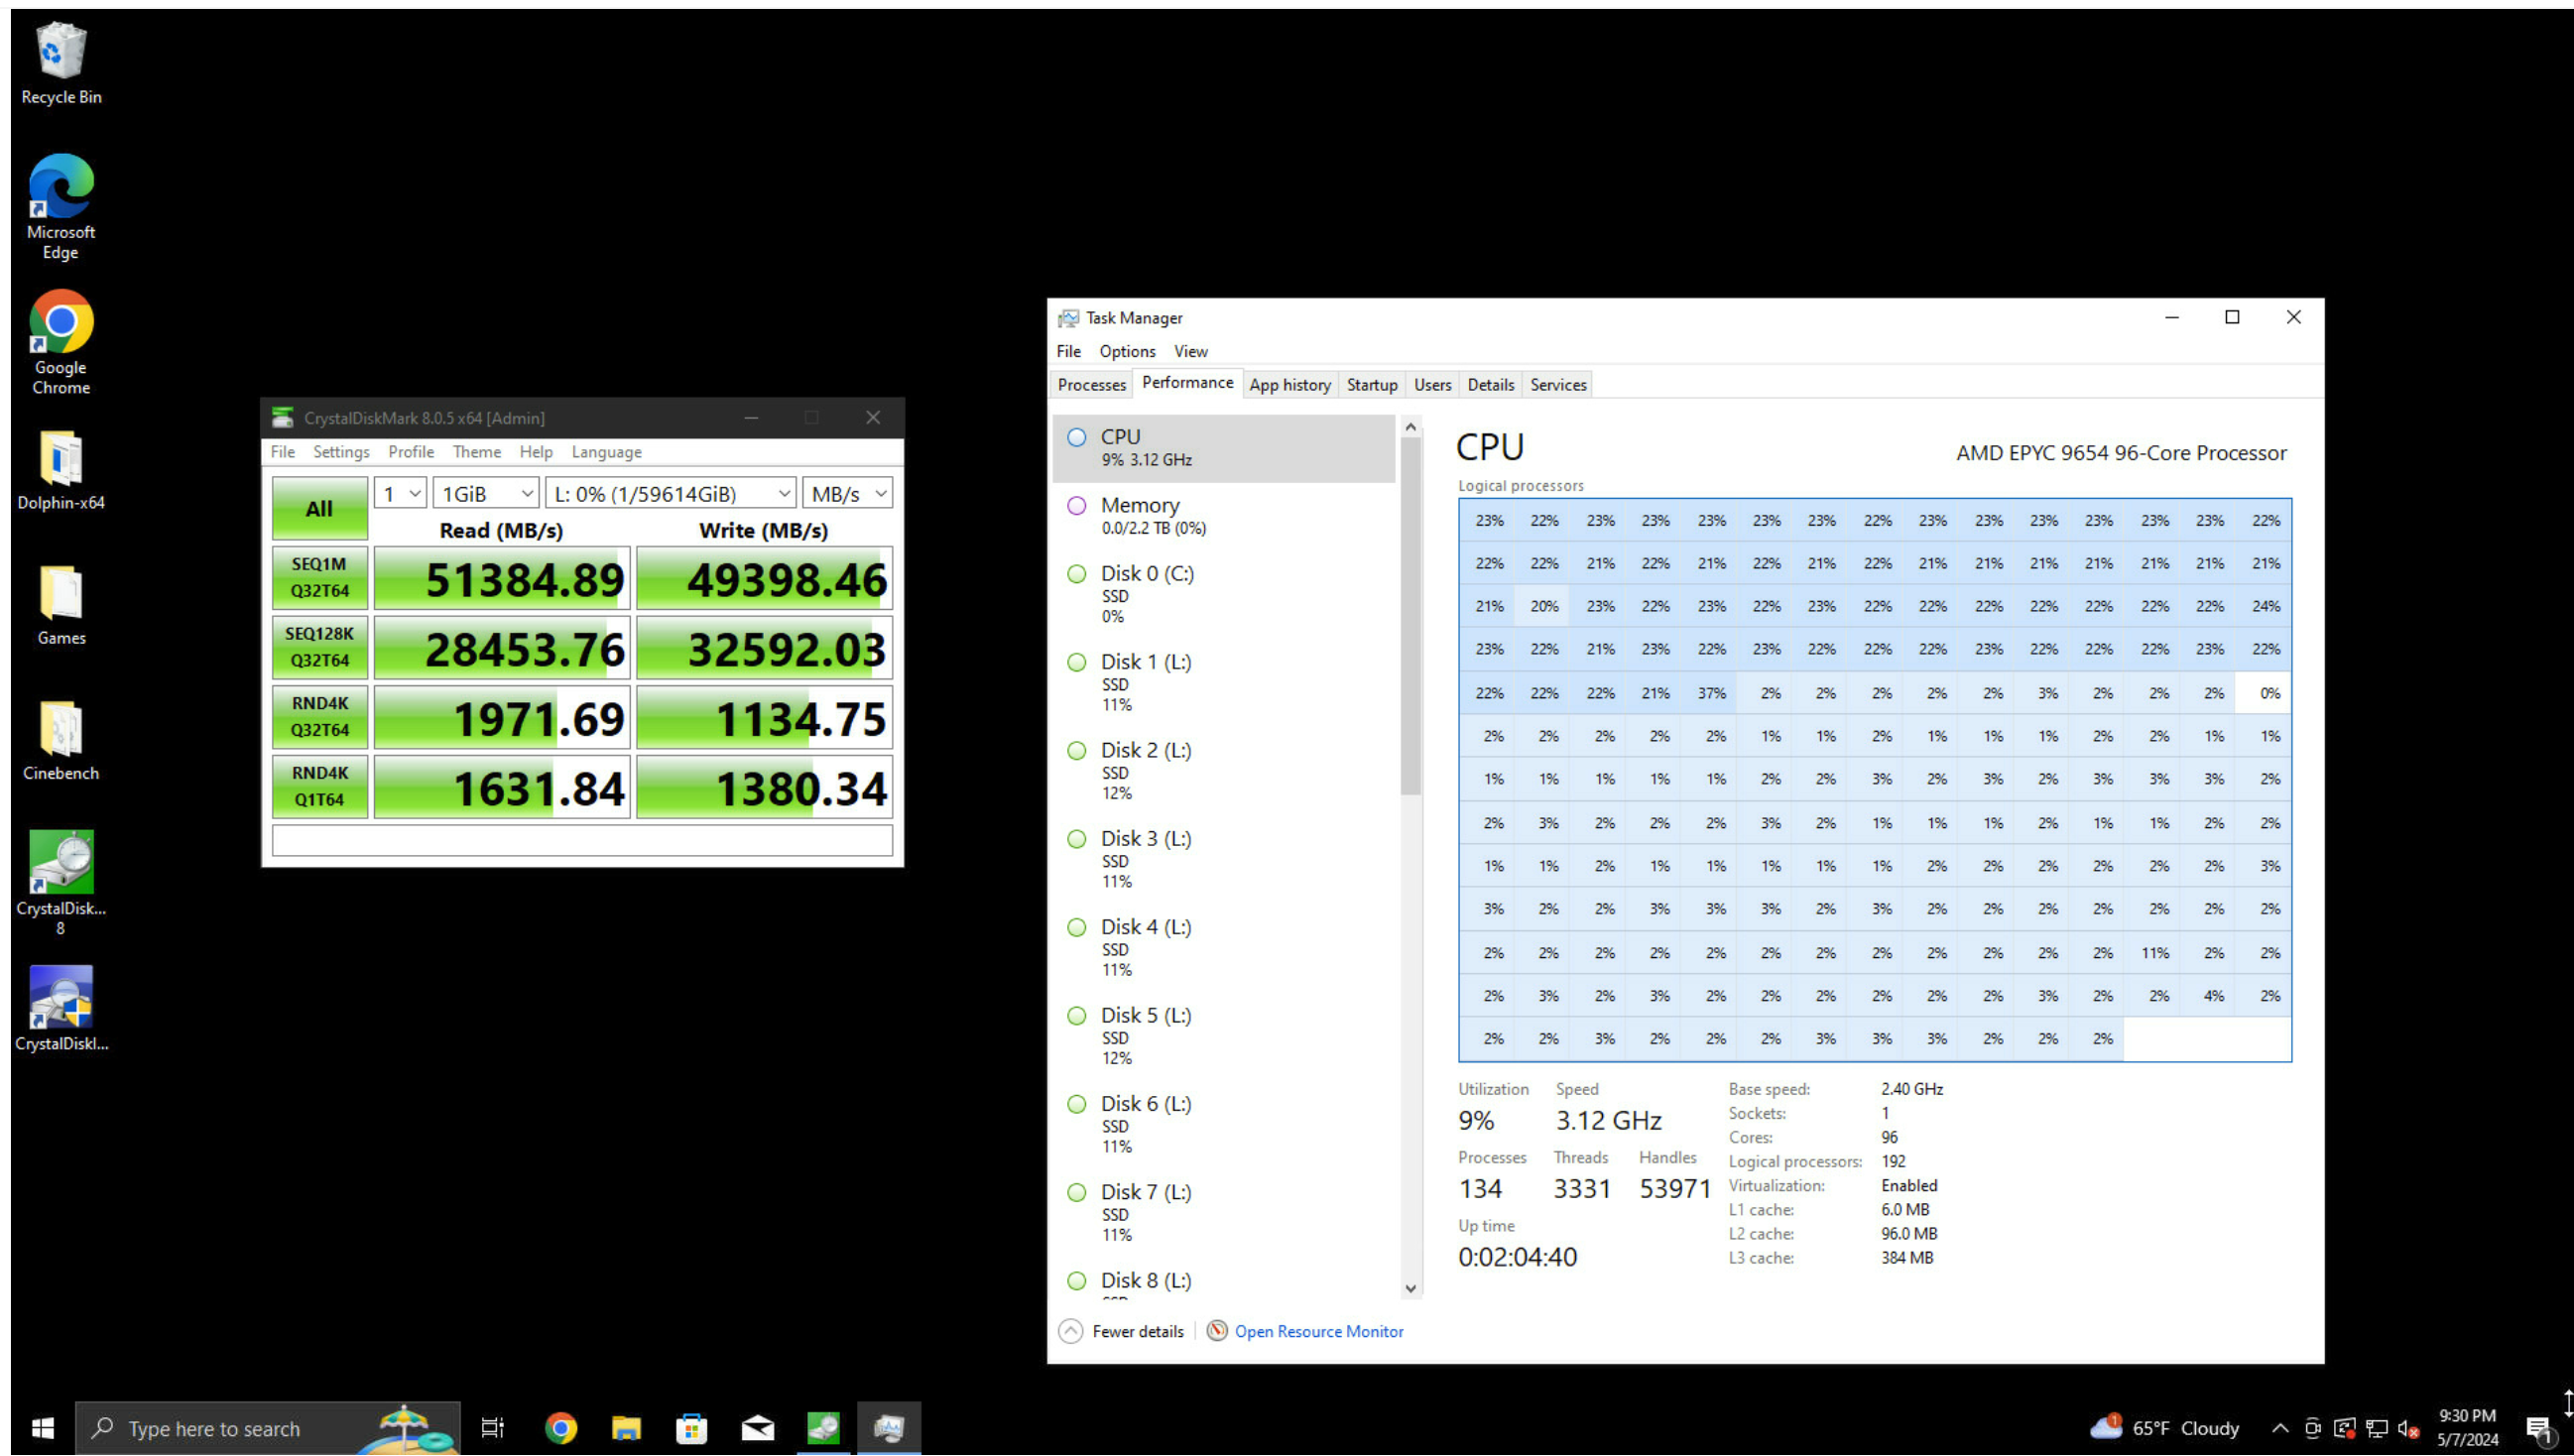Open the test count dropdown showing 1
The width and height of the screenshot is (2574, 1456).
(x=401, y=493)
